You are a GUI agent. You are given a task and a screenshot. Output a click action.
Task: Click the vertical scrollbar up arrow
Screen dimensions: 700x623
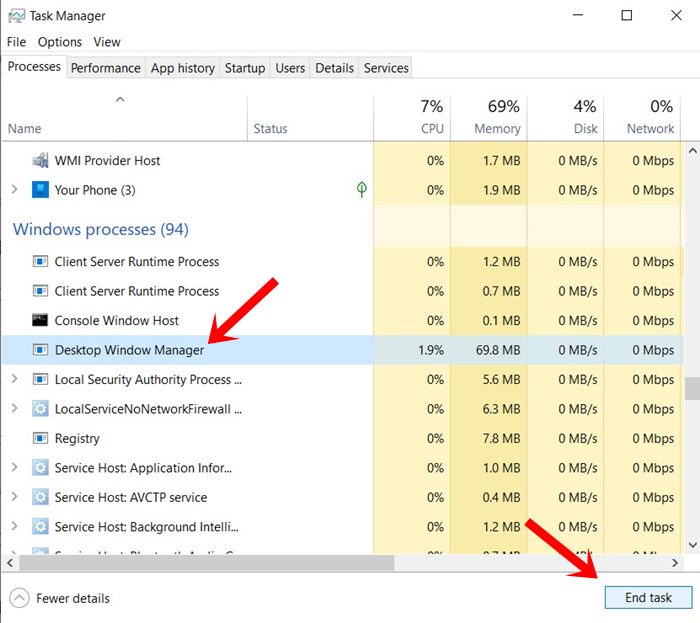click(692, 151)
